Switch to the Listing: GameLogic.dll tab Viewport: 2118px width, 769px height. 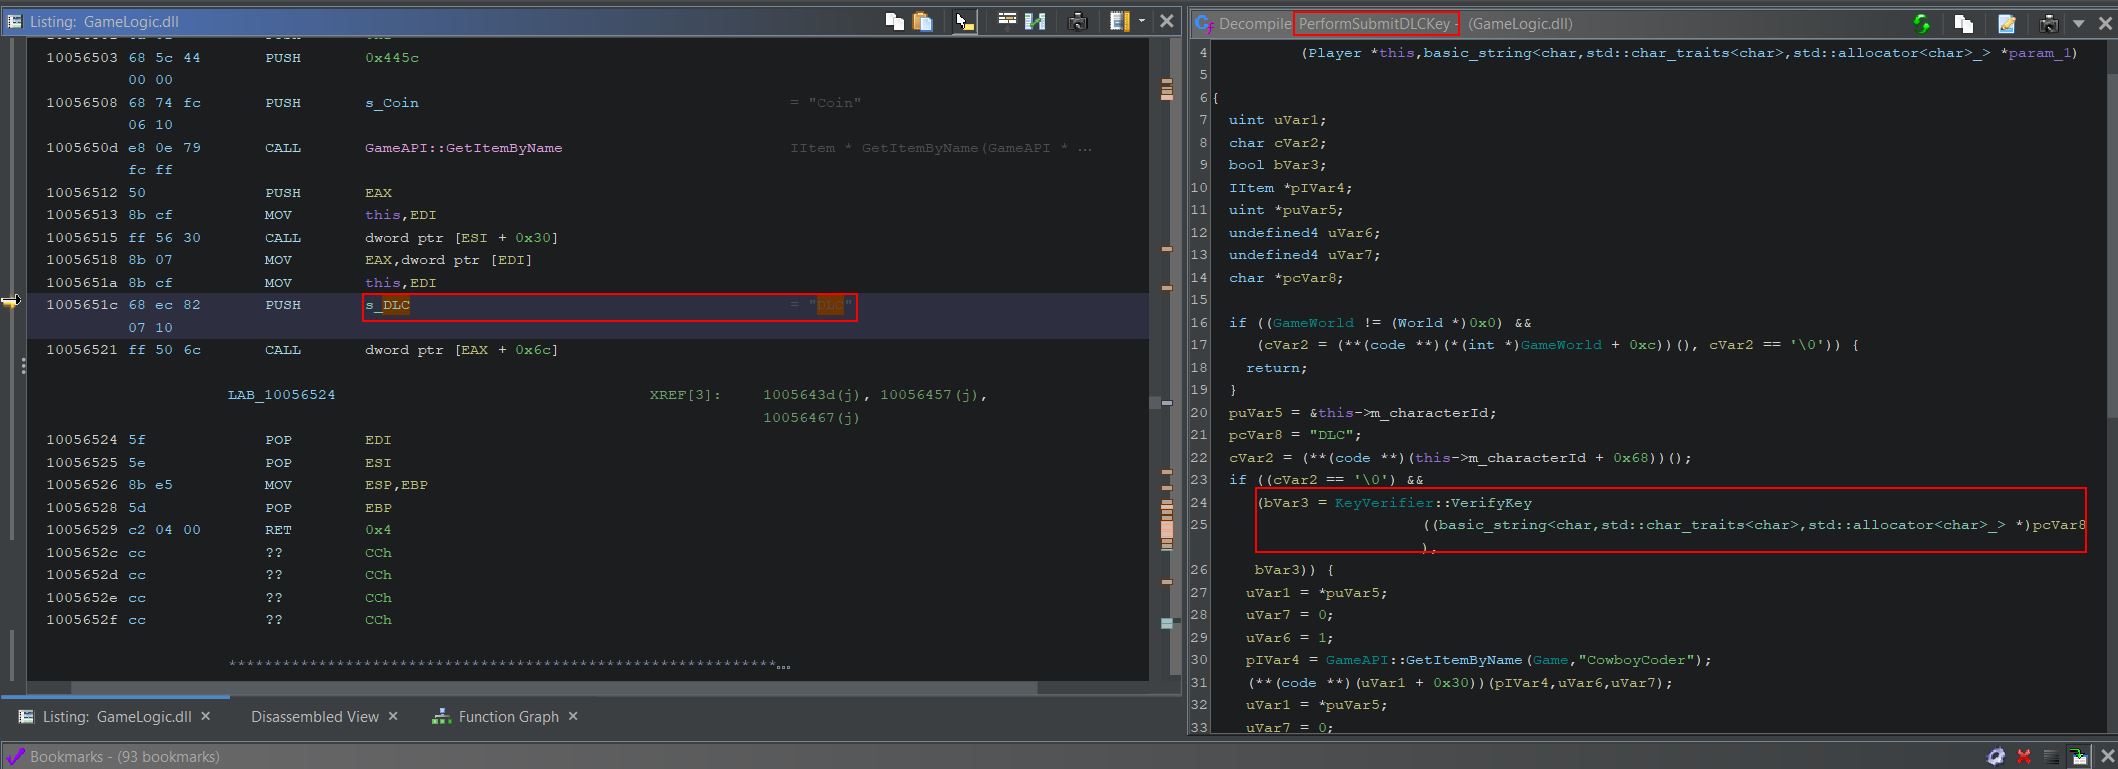pos(117,716)
